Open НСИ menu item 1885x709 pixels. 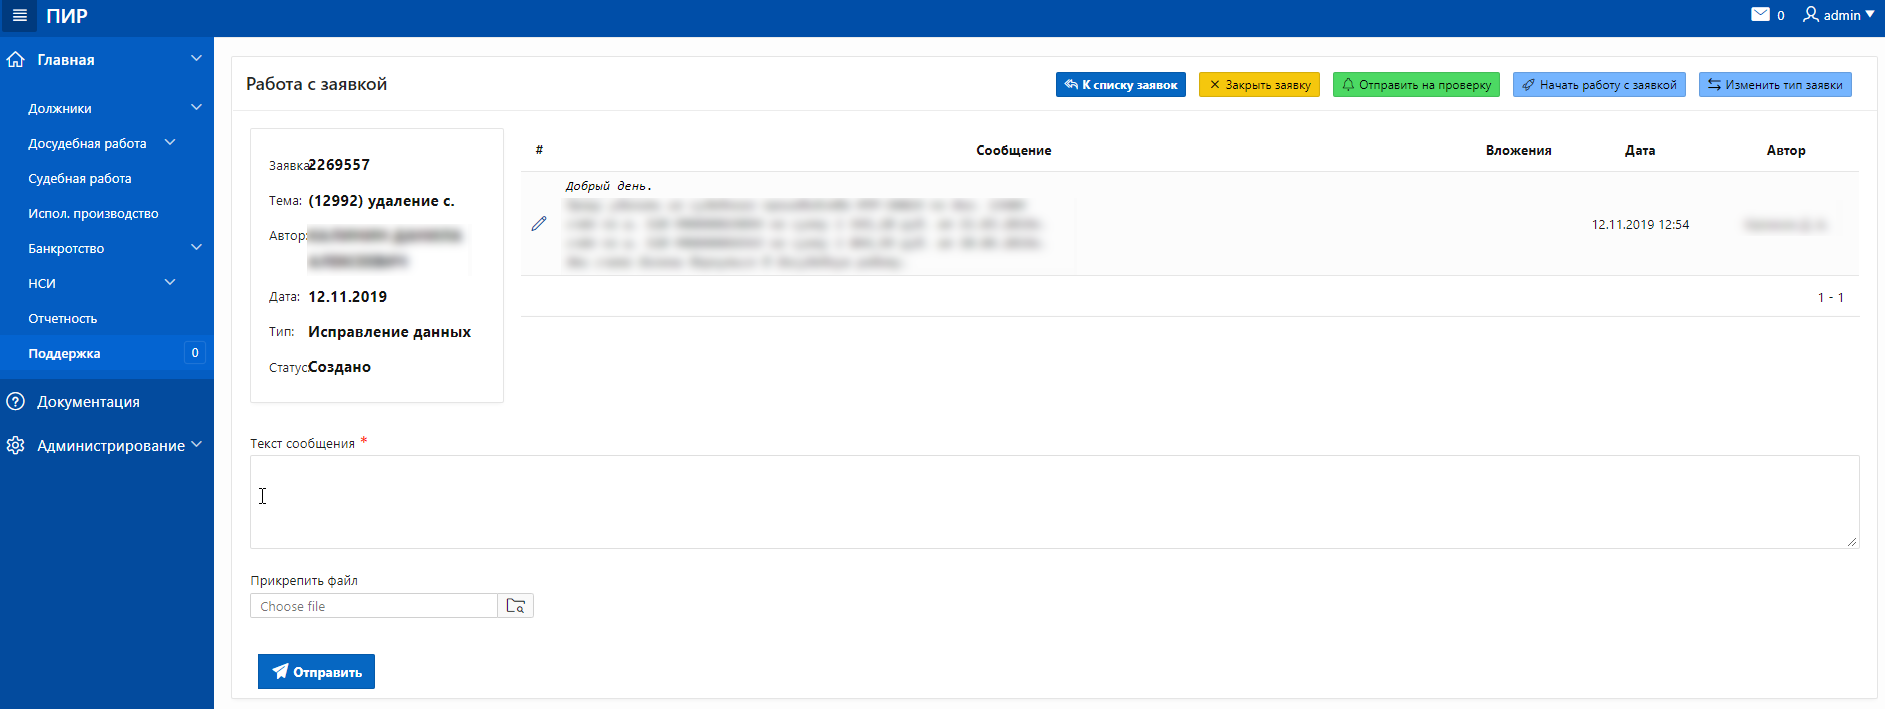coord(42,283)
